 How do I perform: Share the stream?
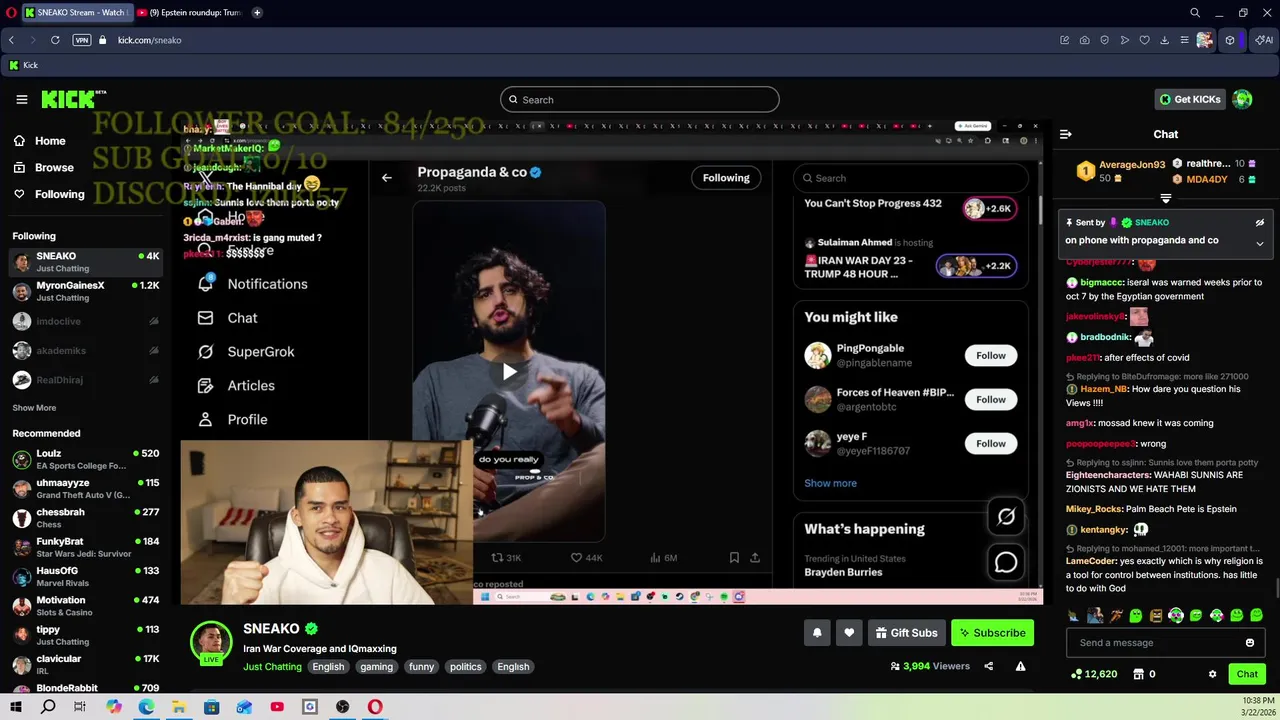tap(988, 666)
